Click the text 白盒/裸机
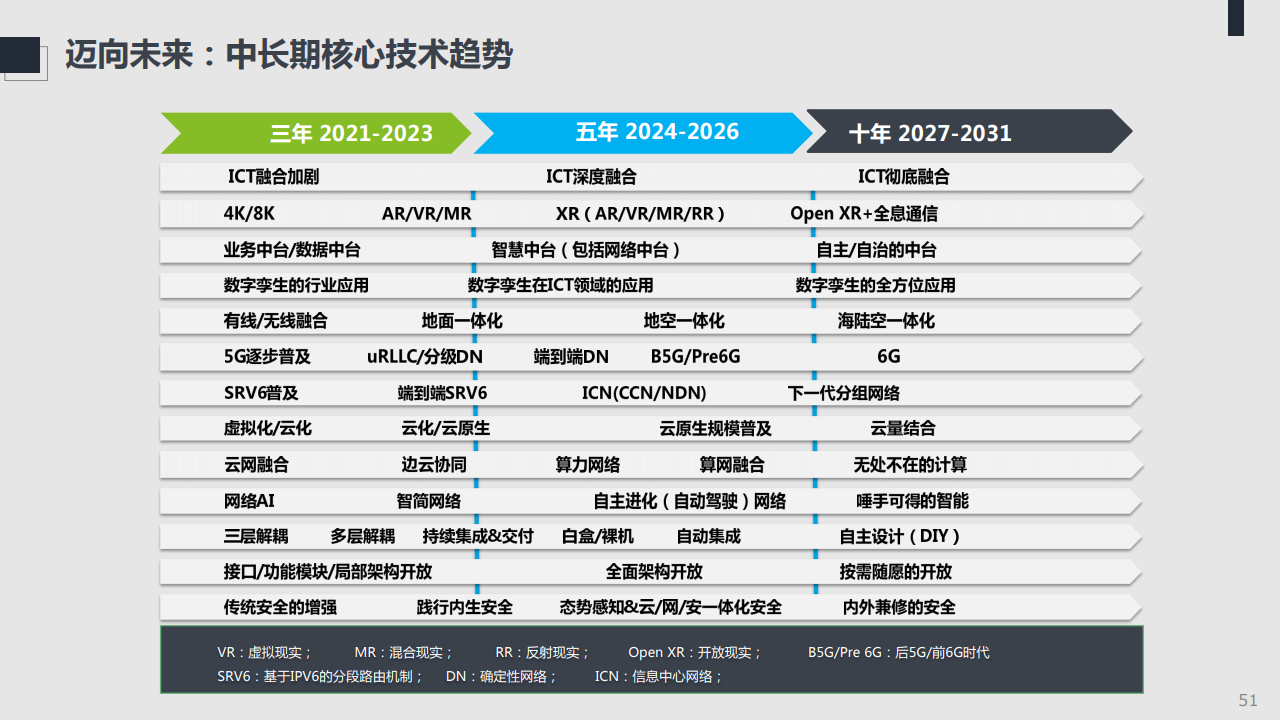Viewport: 1280px width, 720px height. (598, 536)
